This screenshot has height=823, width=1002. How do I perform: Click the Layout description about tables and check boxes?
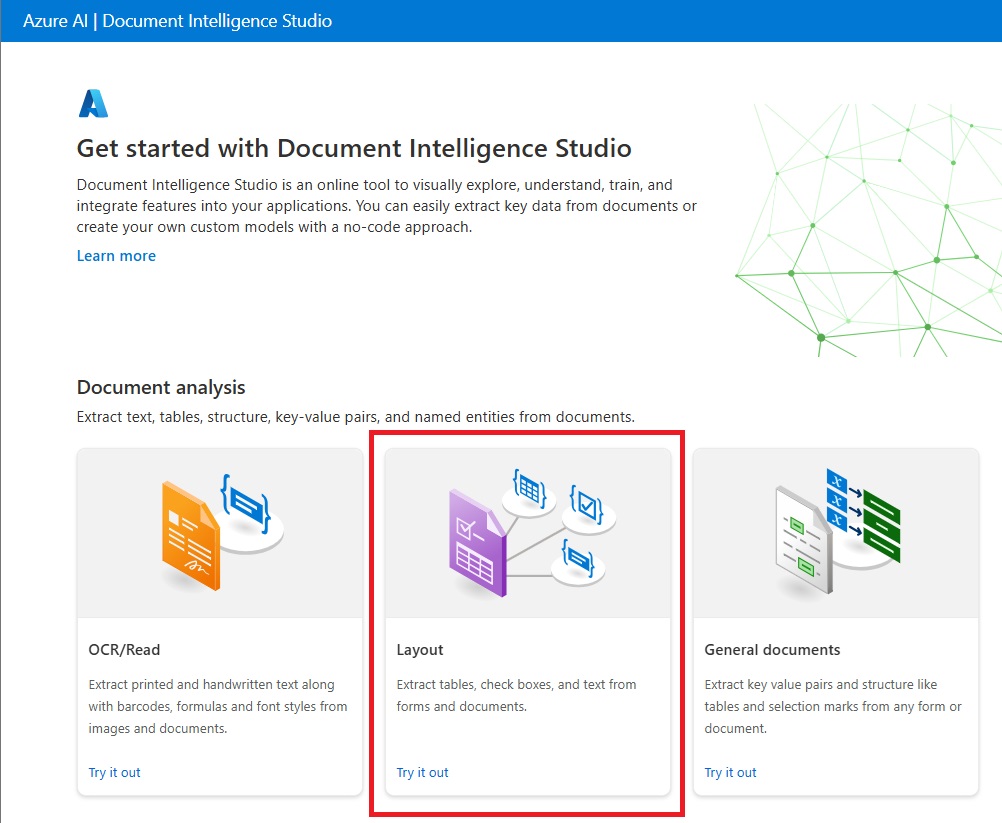pyautogui.click(x=516, y=695)
